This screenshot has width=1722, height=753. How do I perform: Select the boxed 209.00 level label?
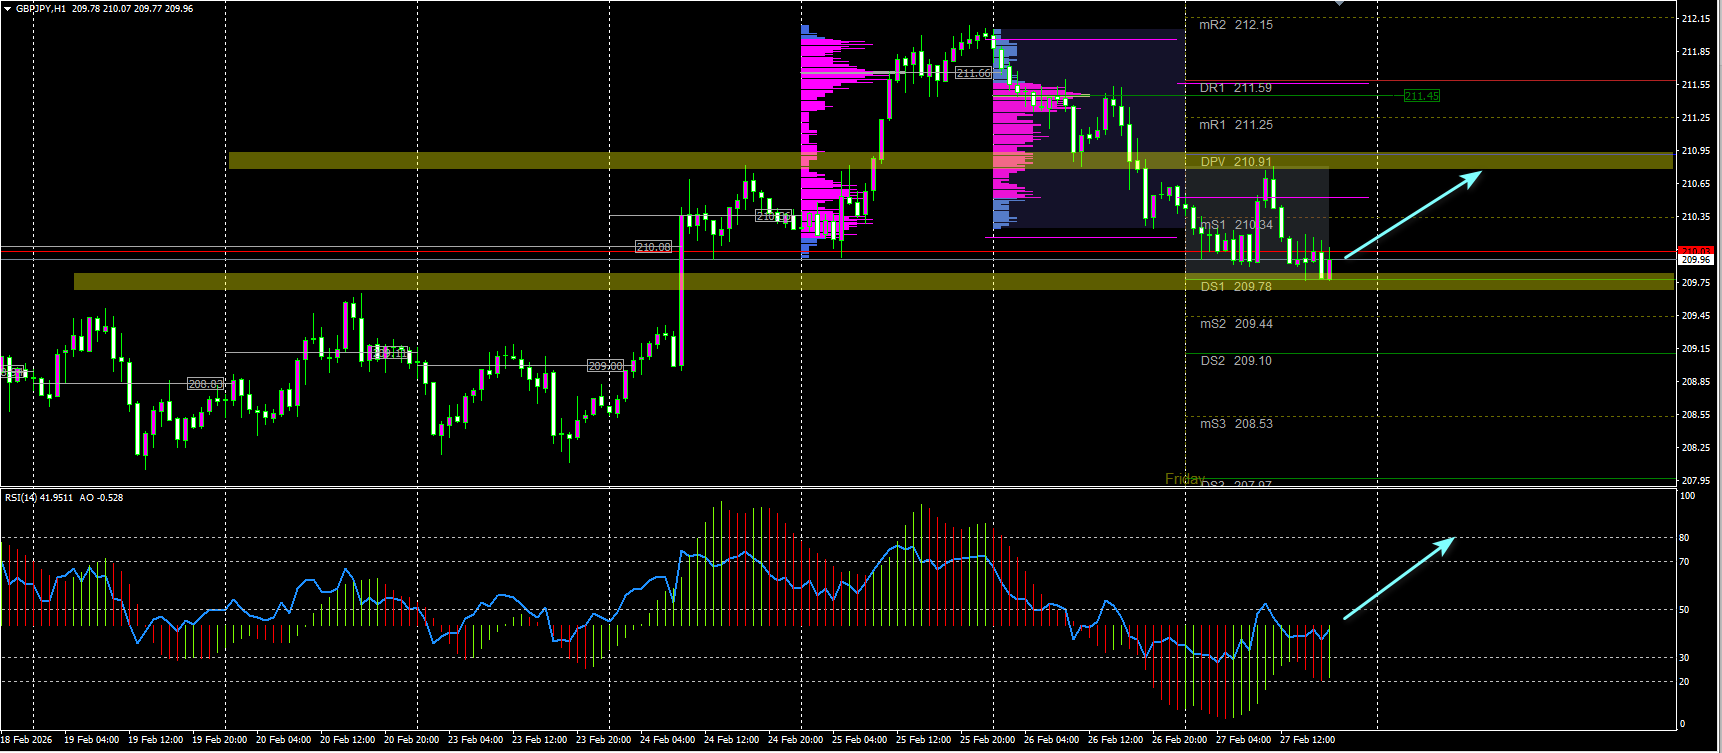point(605,366)
